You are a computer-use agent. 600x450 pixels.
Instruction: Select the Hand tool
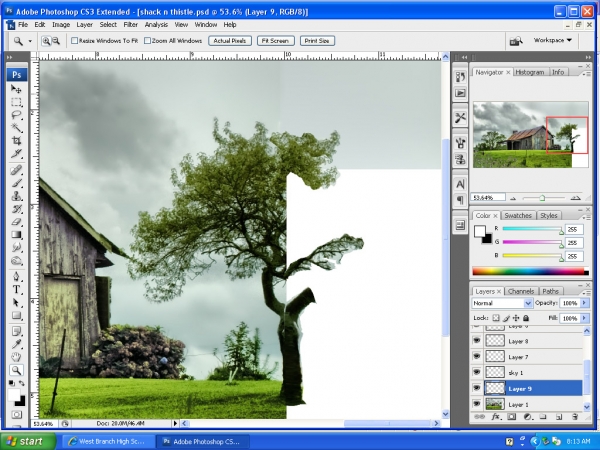(16, 357)
